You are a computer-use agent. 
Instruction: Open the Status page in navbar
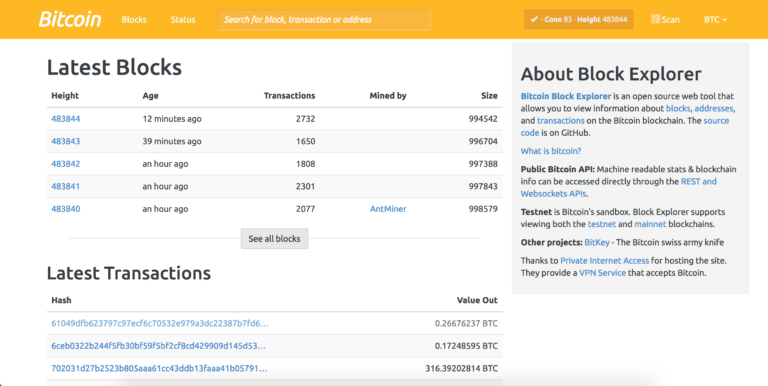(183, 20)
